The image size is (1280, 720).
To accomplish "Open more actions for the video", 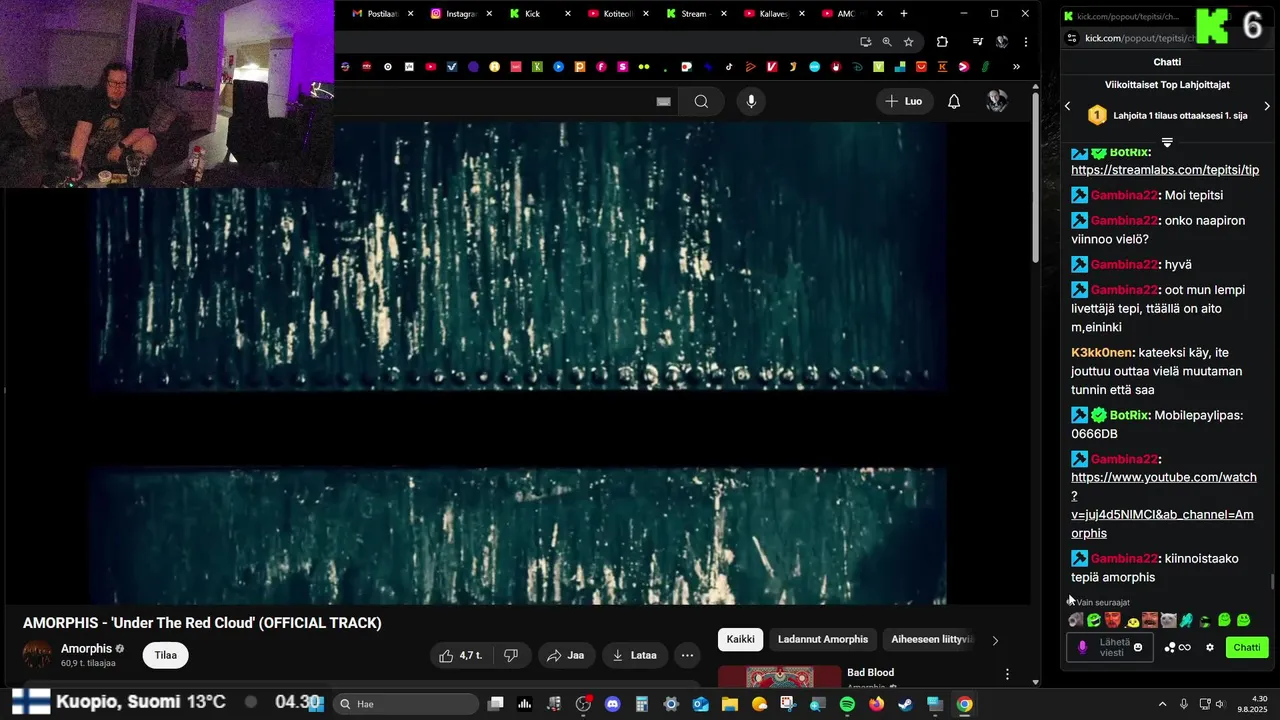I will (x=687, y=655).
